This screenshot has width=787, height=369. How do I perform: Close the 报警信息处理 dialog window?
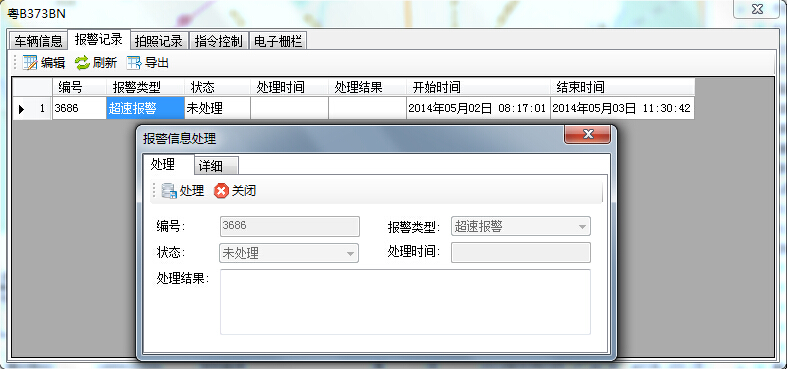click(x=588, y=134)
